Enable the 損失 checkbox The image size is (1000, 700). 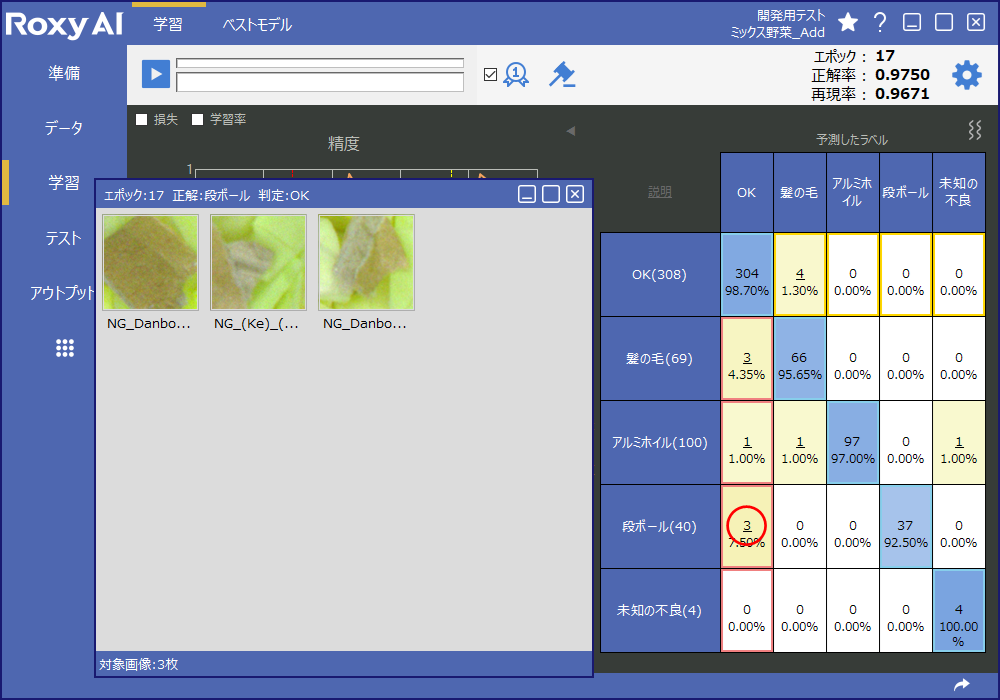tap(142, 120)
